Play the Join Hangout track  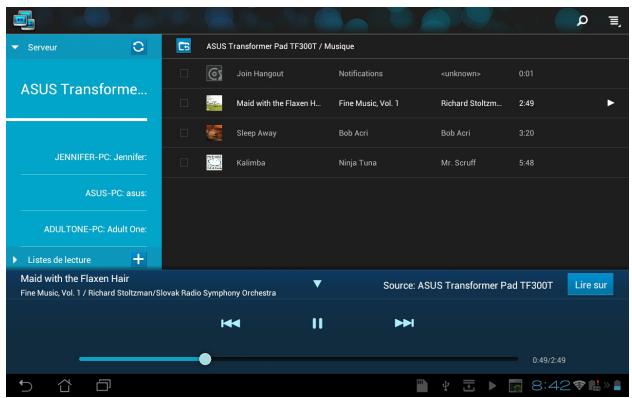[260, 73]
